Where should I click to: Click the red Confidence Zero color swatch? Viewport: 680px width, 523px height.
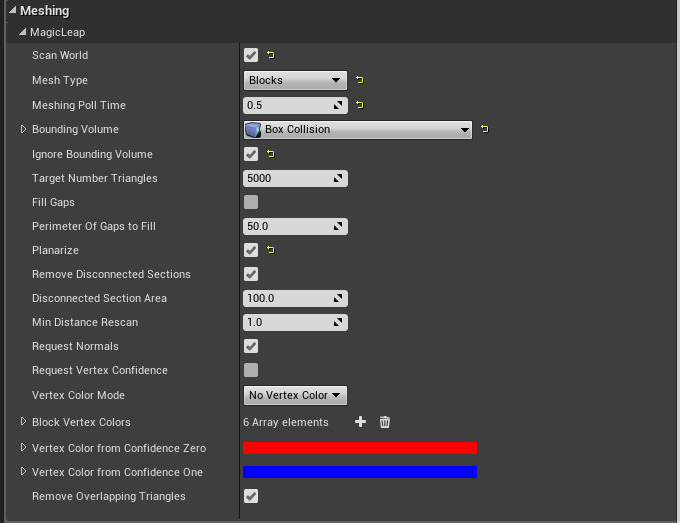click(360, 448)
